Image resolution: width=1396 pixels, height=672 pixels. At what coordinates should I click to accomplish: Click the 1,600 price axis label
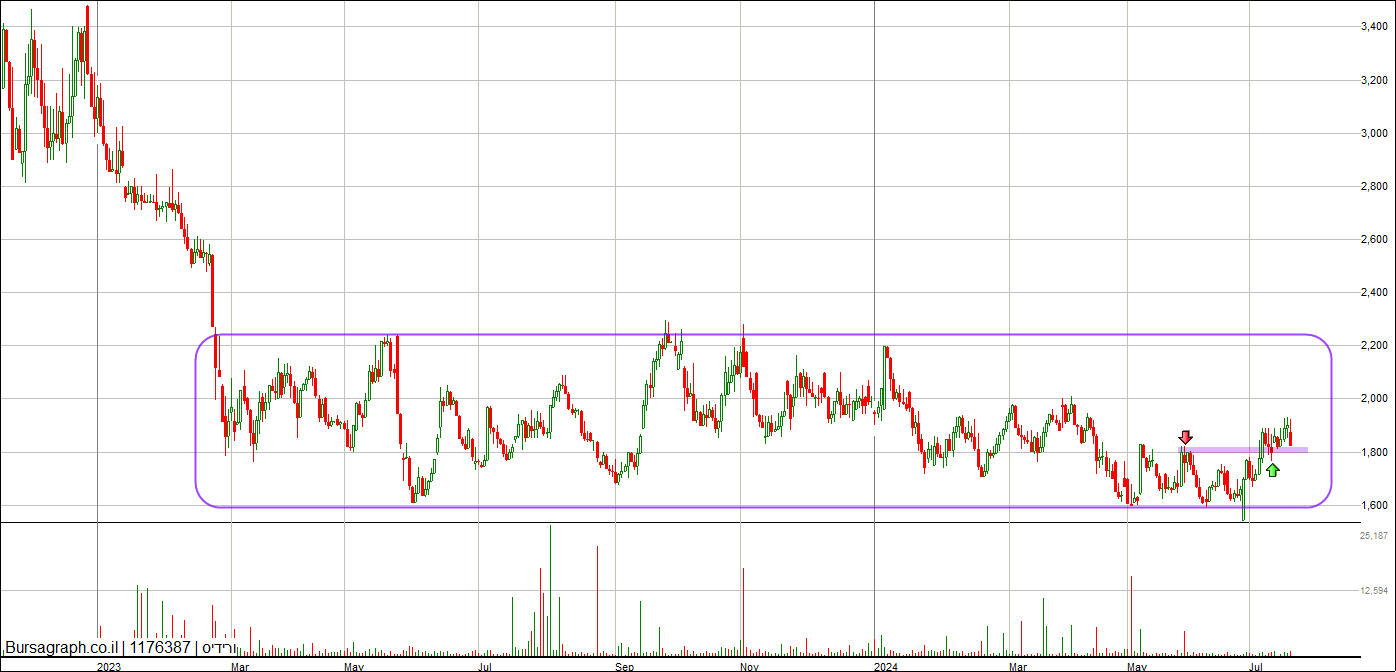[1374, 505]
